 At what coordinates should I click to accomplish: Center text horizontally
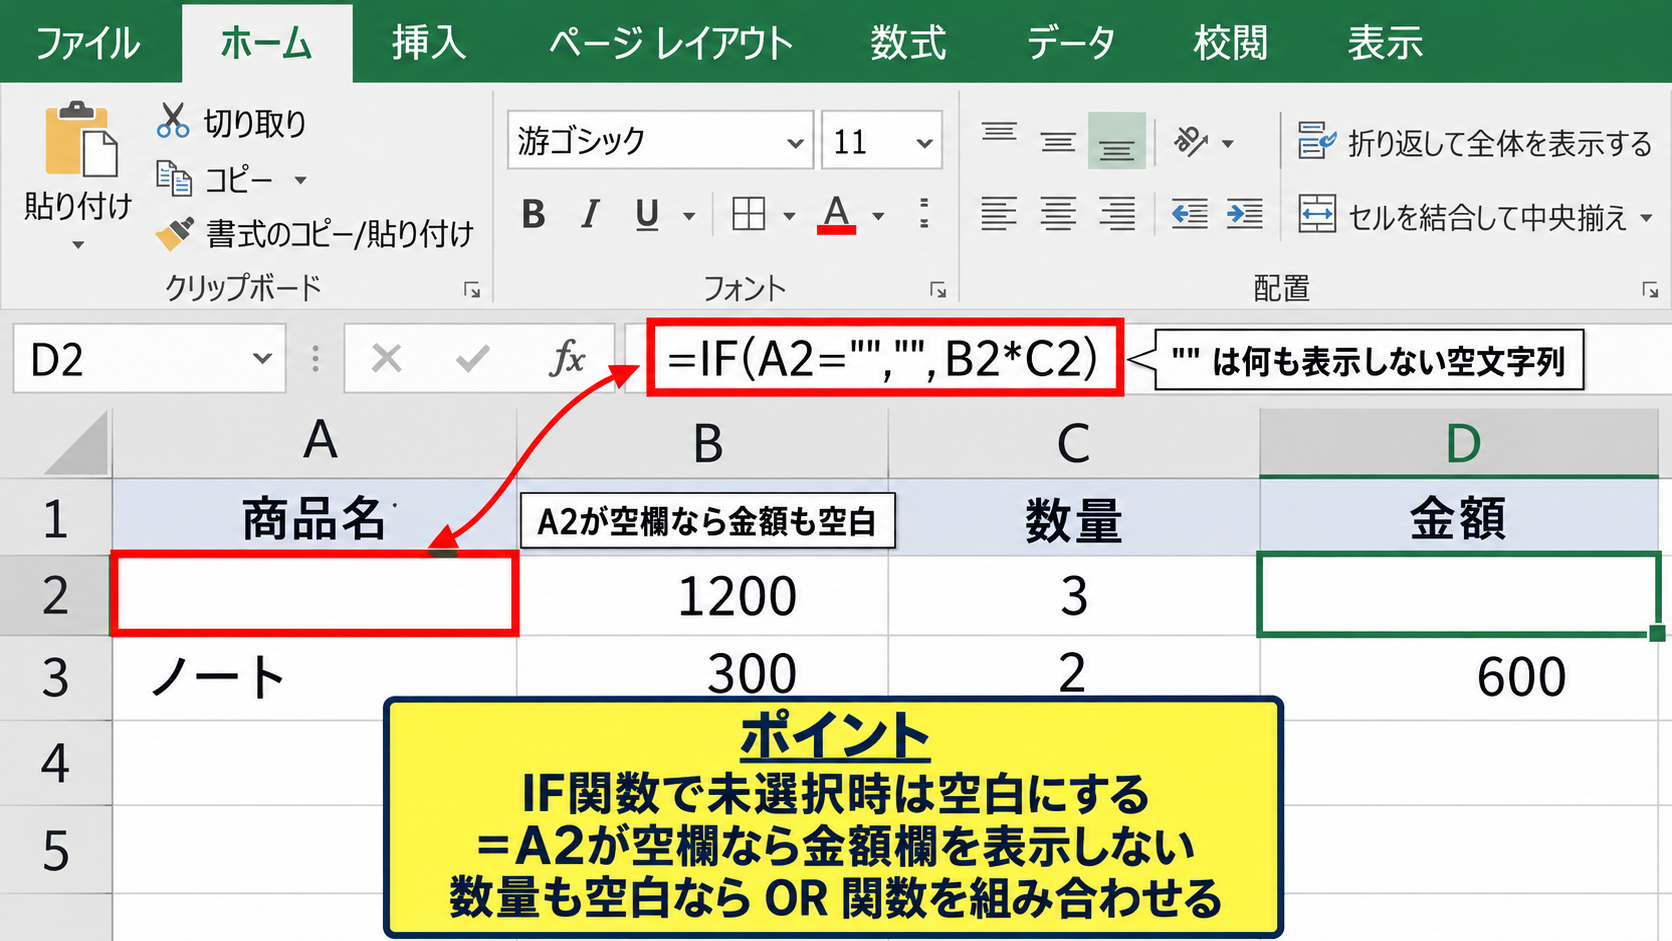click(1058, 214)
